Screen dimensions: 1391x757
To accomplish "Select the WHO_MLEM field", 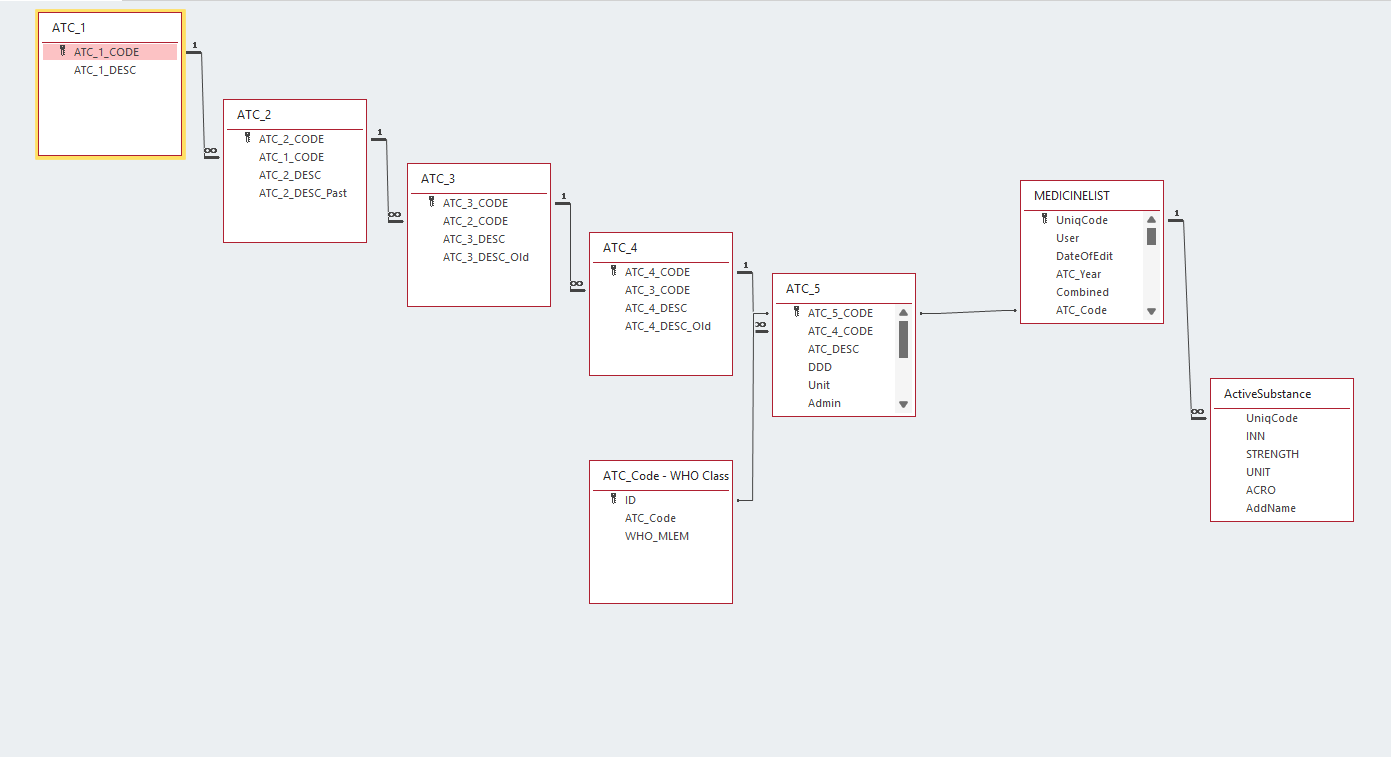I will pos(657,536).
